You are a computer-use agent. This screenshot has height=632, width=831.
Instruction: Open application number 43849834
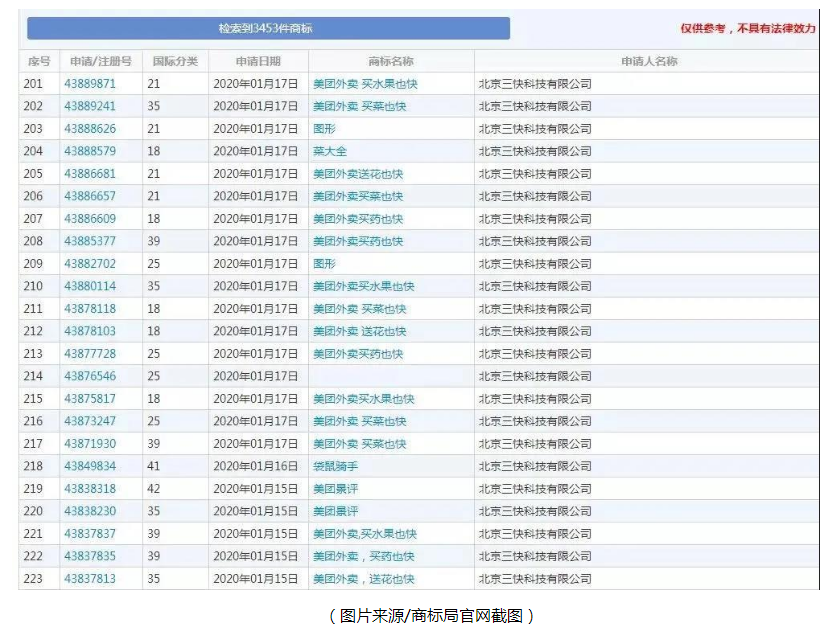coord(90,466)
